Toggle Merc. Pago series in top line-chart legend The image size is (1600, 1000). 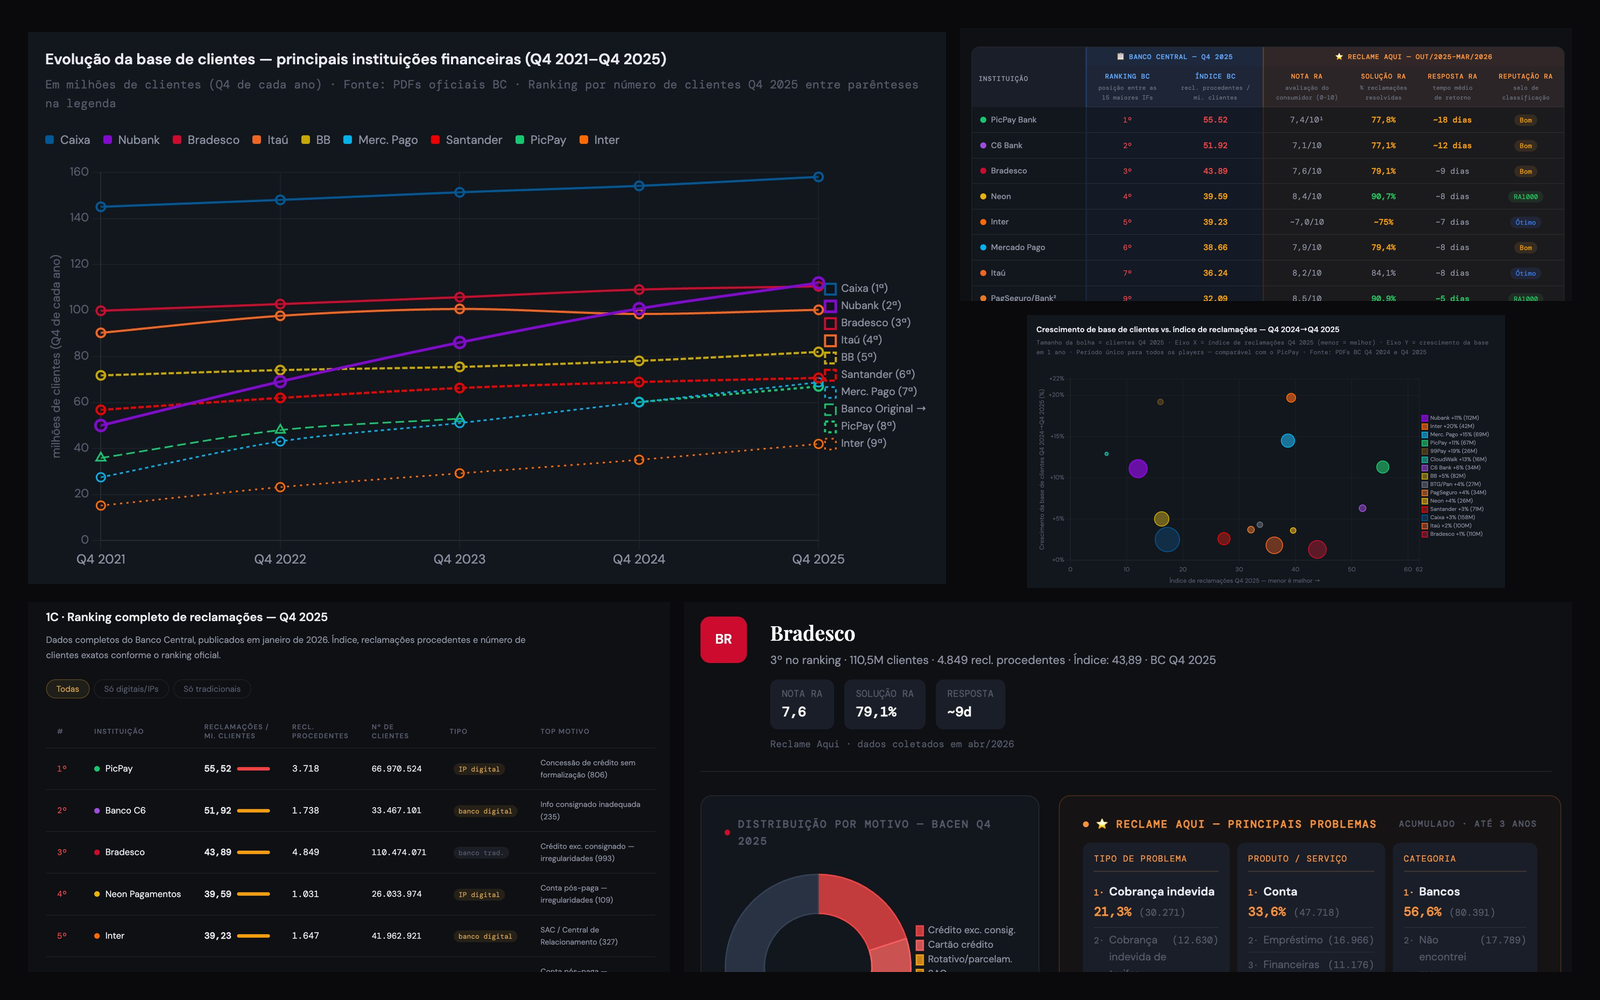tap(381, 140)
